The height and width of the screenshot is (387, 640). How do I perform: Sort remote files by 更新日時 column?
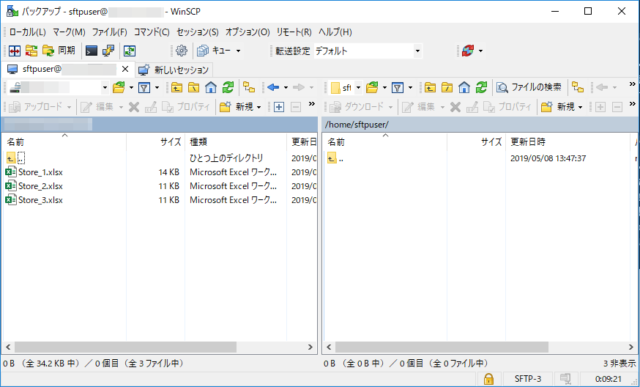[568, 142]
